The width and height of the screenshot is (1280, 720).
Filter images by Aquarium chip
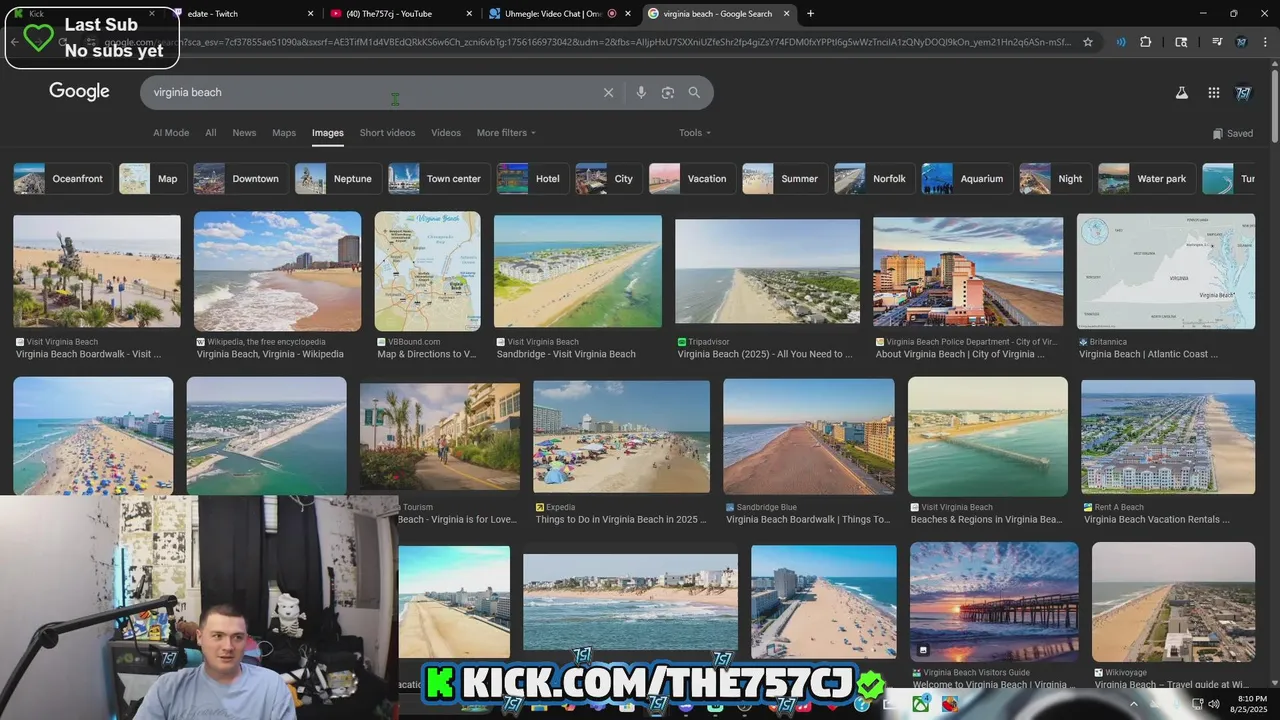[x=966, y=179]
